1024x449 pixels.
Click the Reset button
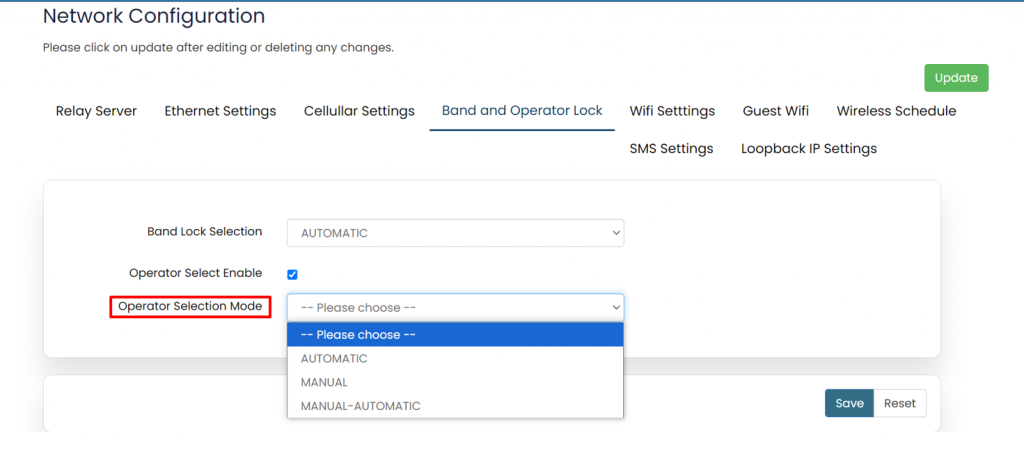899,403
